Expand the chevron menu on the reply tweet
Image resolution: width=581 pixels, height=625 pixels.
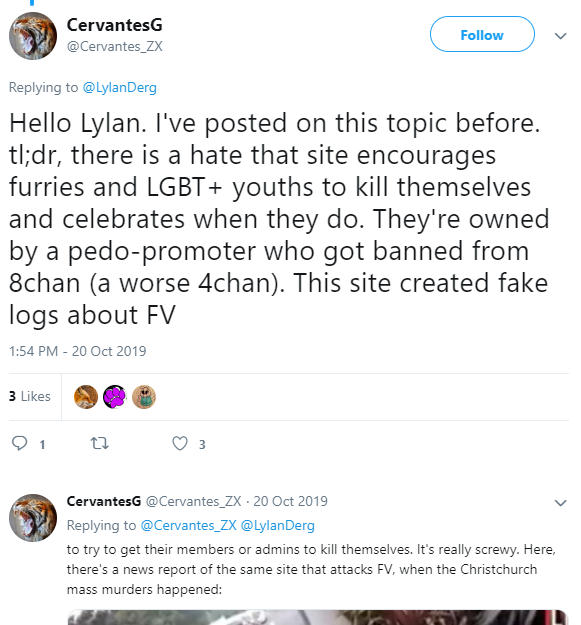click(560, 503)
